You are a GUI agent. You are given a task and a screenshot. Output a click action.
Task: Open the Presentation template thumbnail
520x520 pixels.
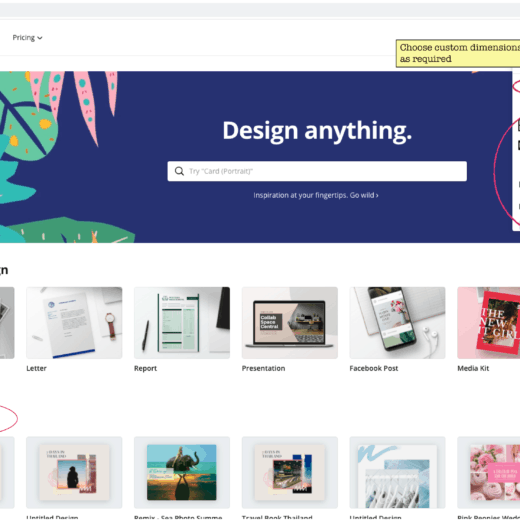[x=290, y=323]
